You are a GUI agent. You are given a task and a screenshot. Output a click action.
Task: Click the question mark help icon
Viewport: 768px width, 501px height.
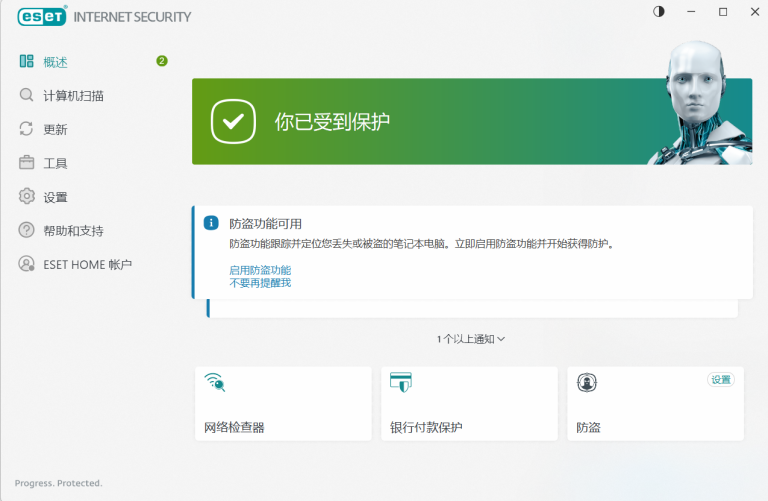coord(26,230)
